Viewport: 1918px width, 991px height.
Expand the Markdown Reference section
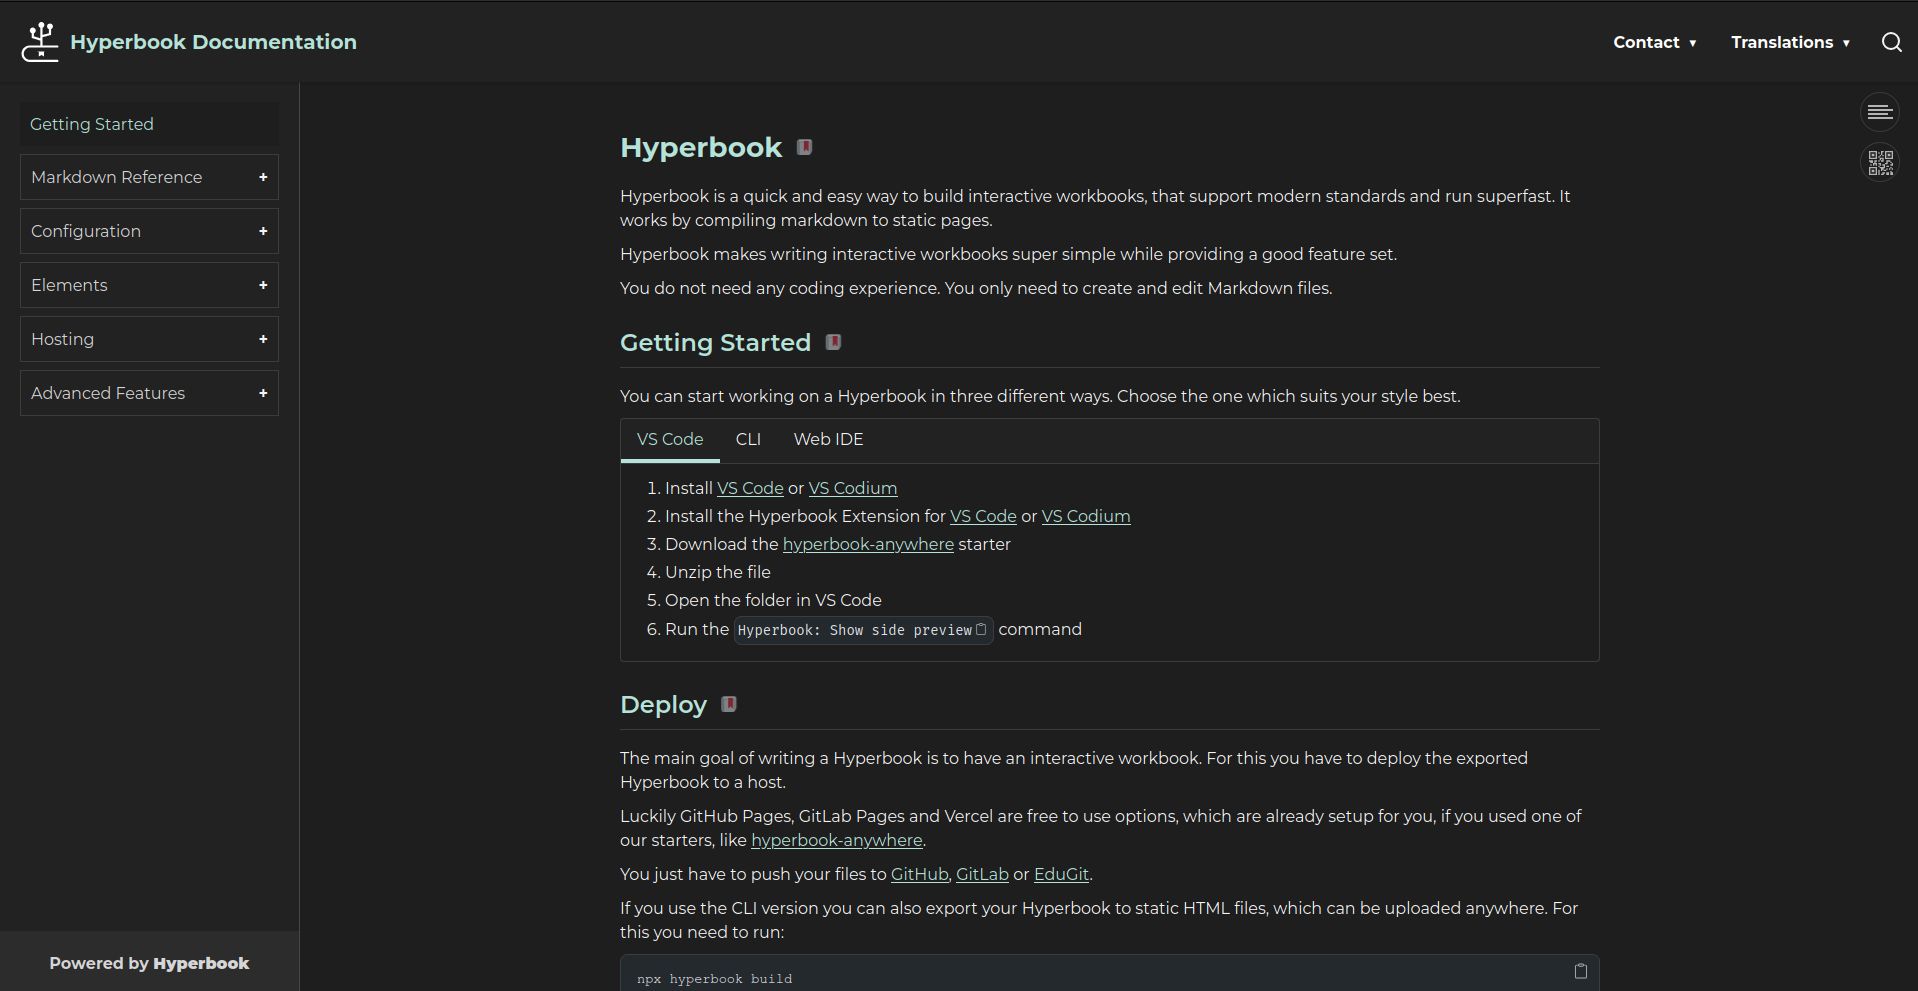click(262, 177)
